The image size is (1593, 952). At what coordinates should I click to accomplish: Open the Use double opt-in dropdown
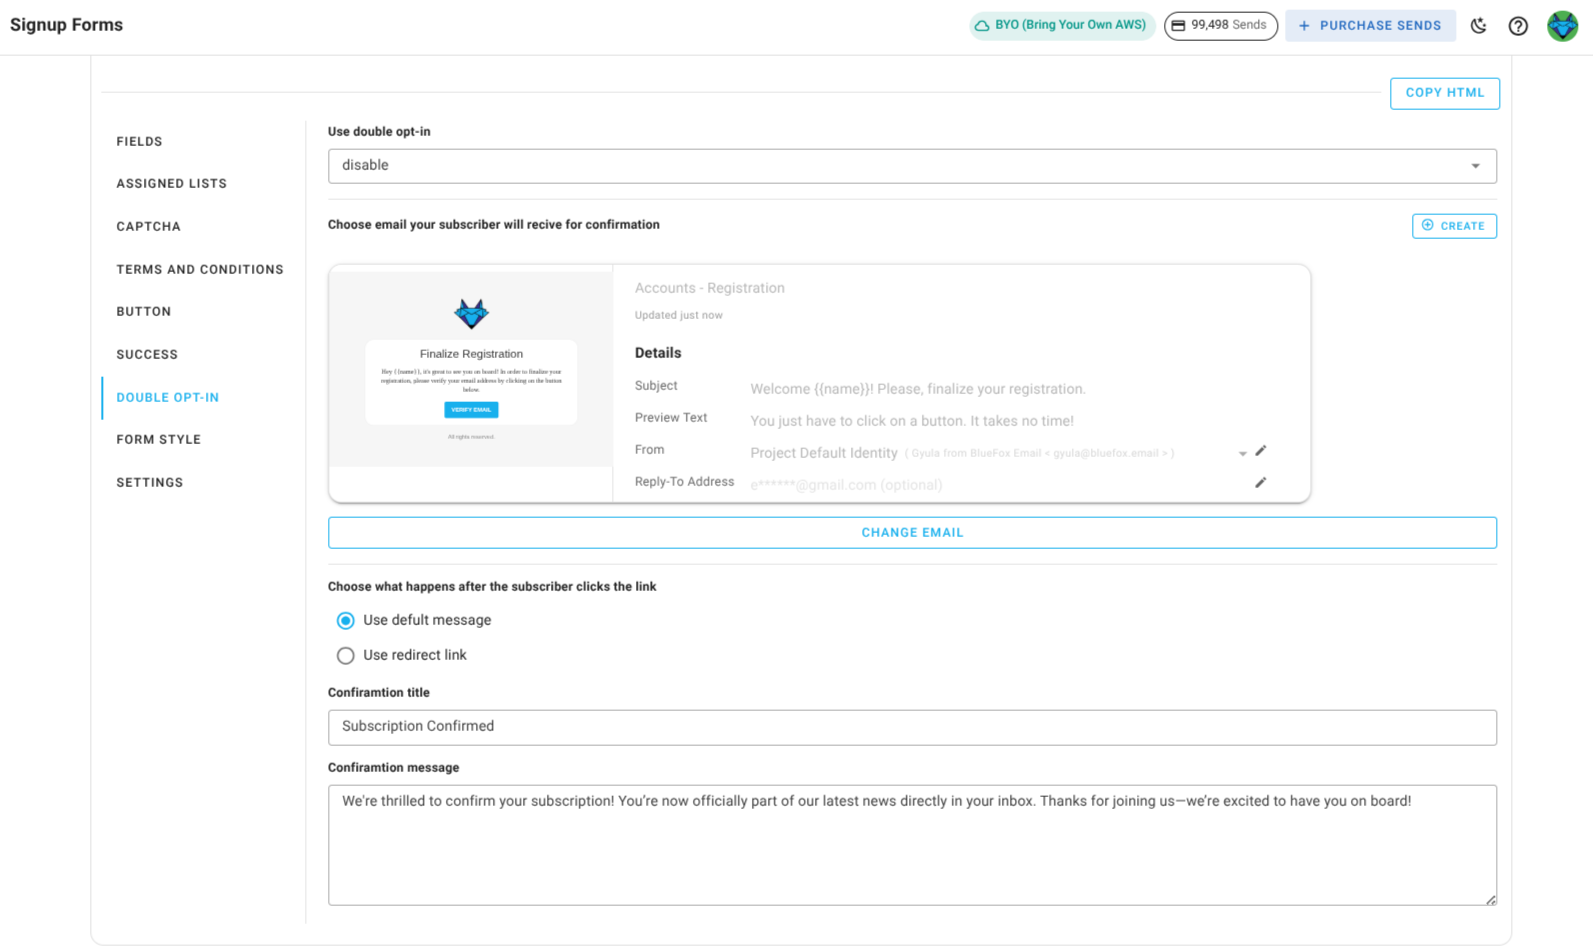pos(912,166)
